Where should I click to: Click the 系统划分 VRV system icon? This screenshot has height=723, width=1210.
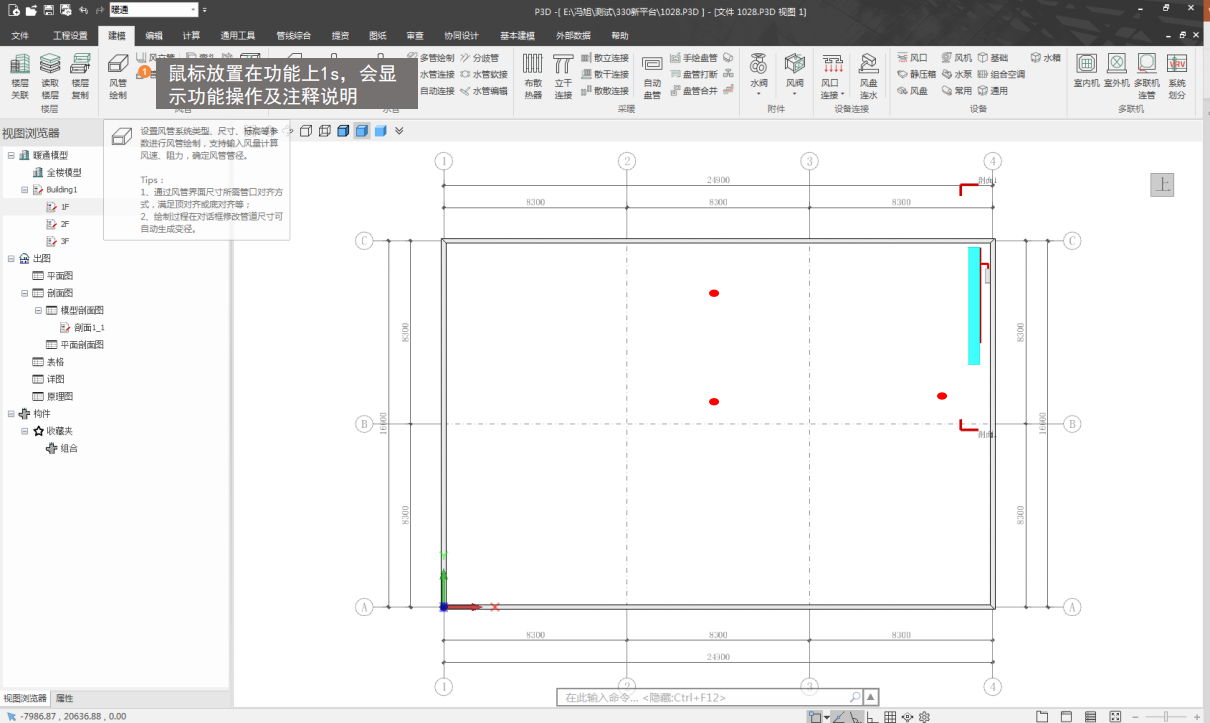1177,72
